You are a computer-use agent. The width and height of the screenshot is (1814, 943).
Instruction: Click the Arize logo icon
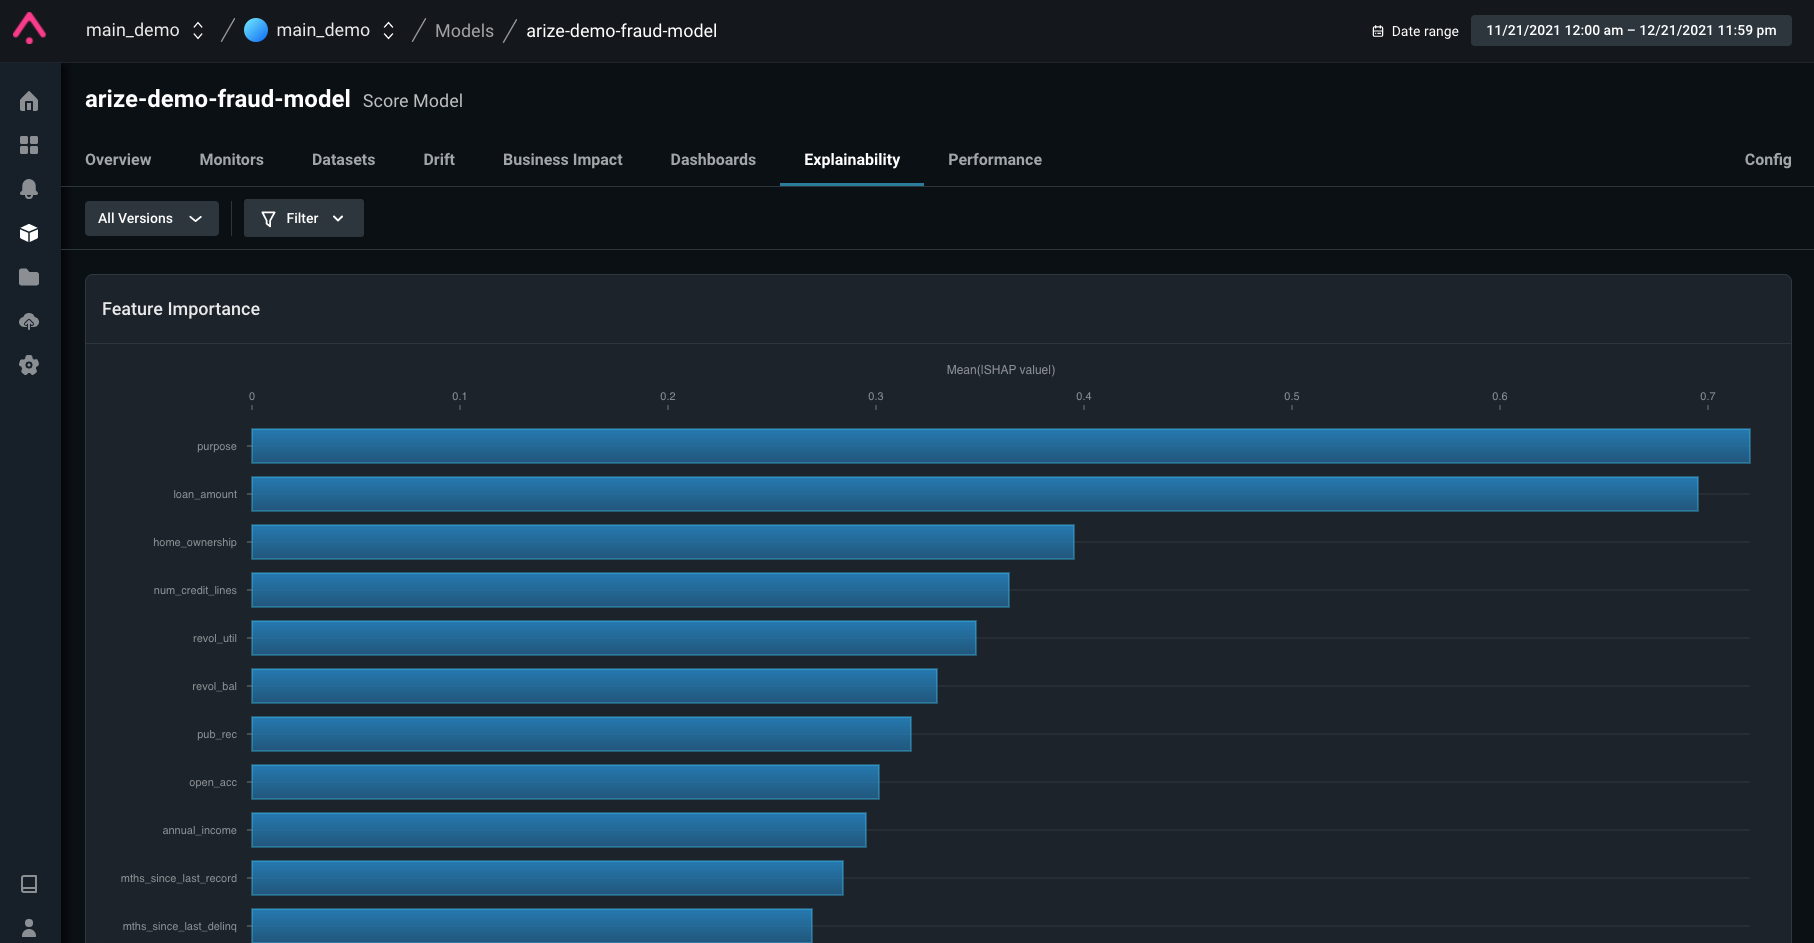click(x=29, y=28)
